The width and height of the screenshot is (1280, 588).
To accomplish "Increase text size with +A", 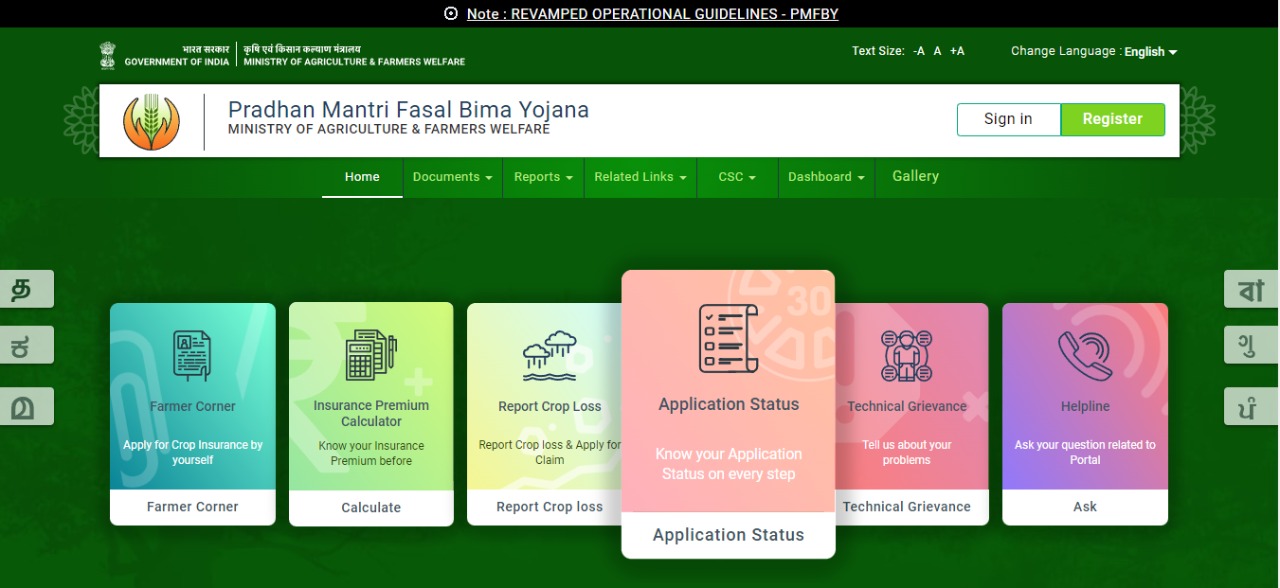I will pyautogui.click(x=957, y=51).
